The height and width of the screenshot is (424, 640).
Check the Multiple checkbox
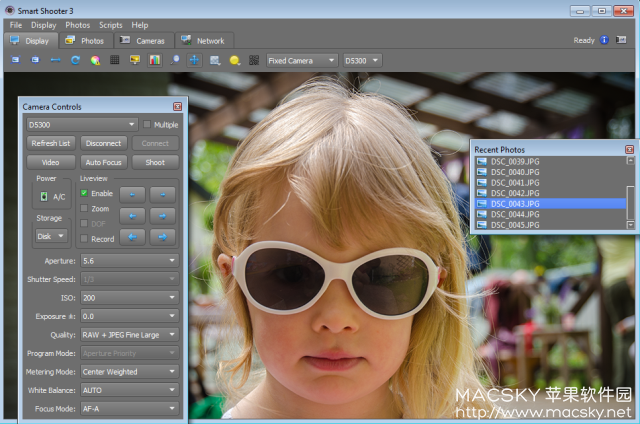[147, 124]
